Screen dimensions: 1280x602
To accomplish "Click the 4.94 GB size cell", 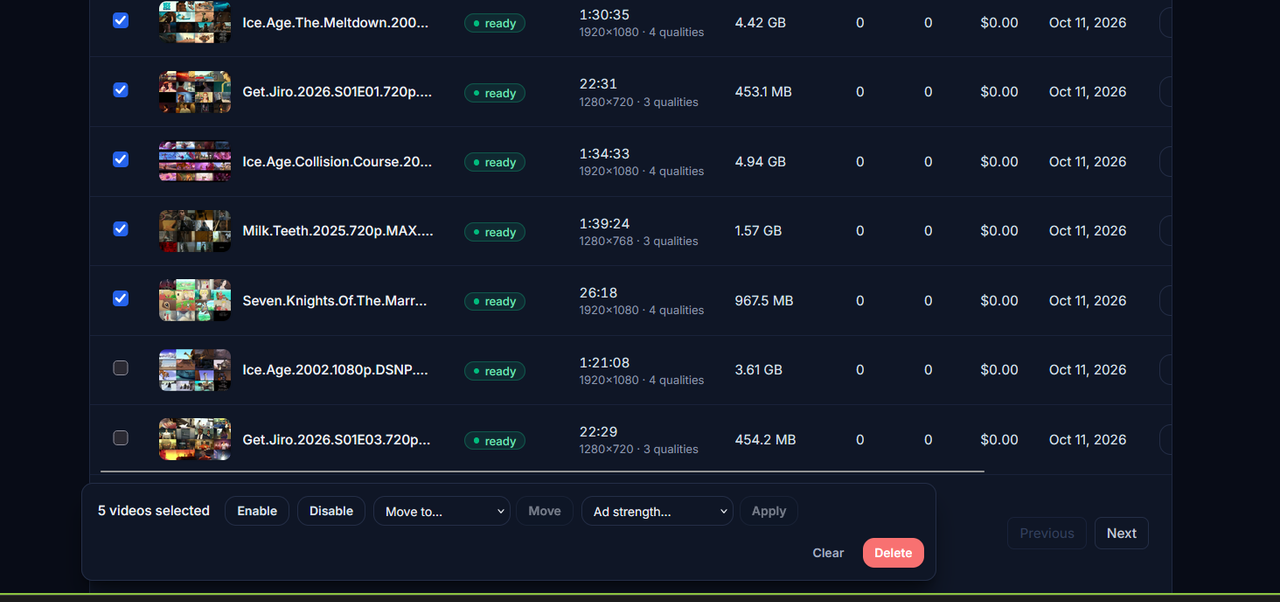I will (760, 161).
